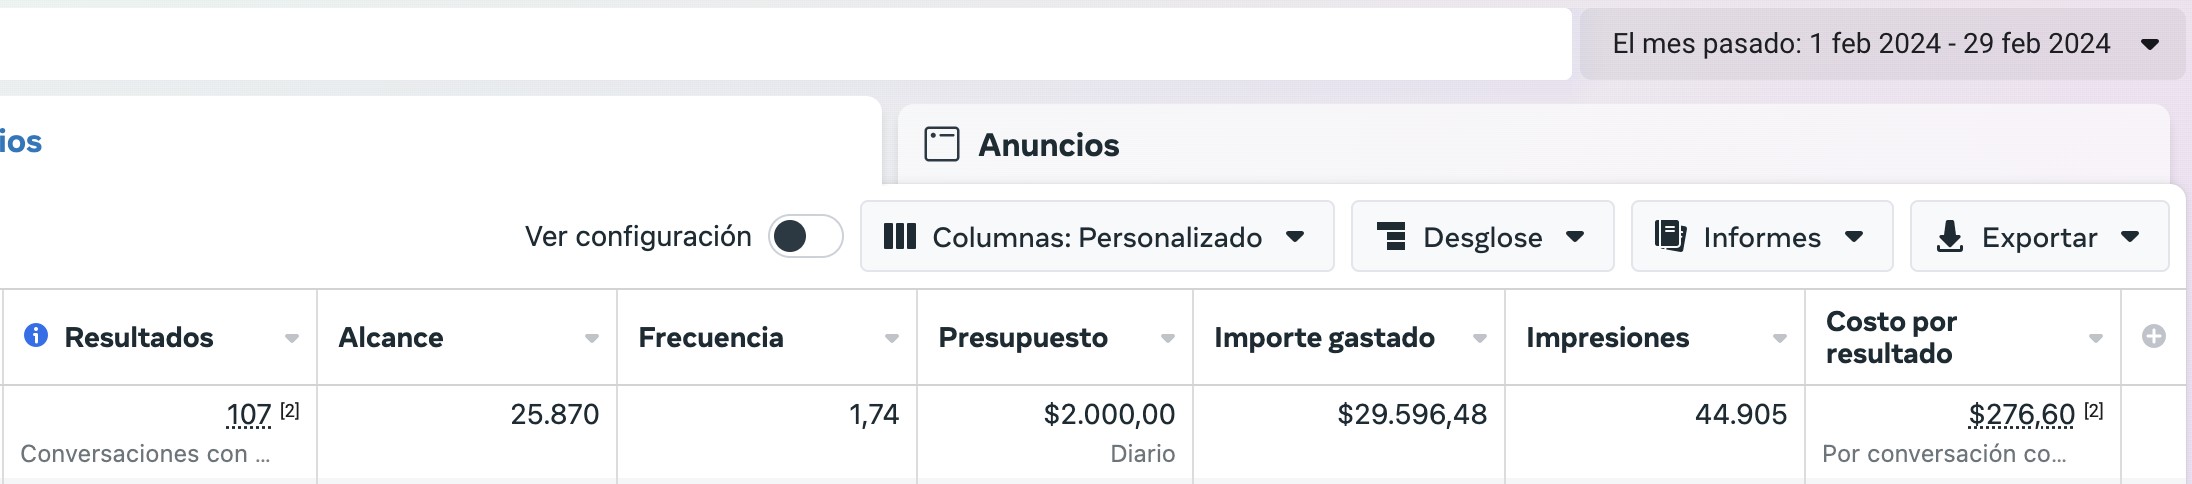Click the Exportar download icon
Screen dimensions: 2192x484
click(x=1949, y=237)
